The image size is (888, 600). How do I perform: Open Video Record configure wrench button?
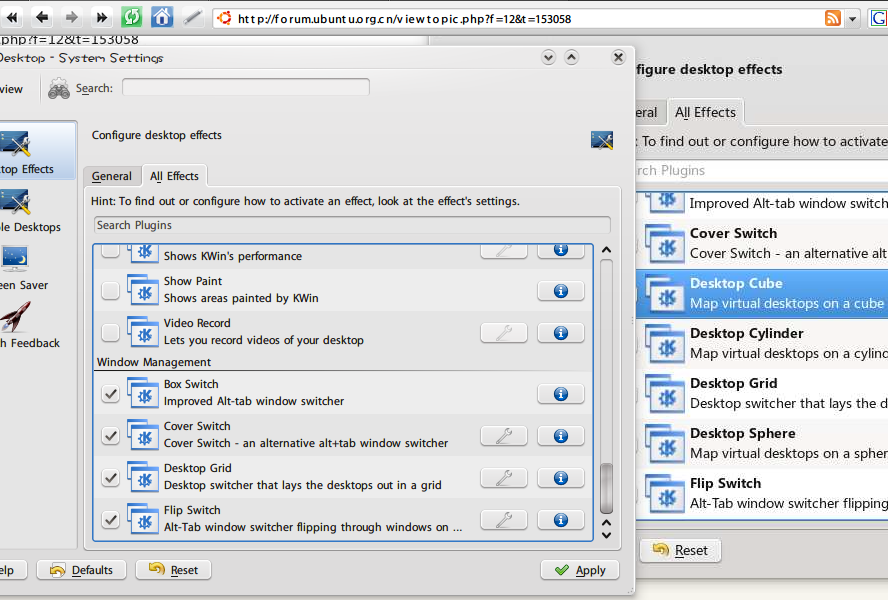click(x=503, y=333)
